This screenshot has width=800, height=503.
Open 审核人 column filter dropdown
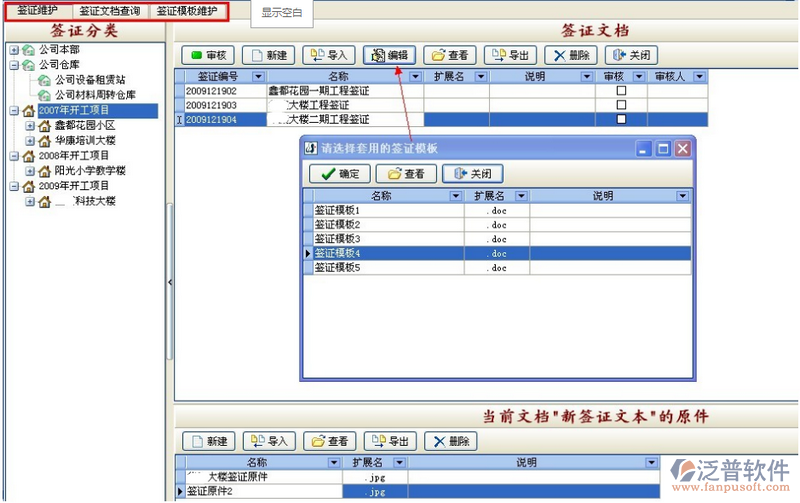point(699,77)
